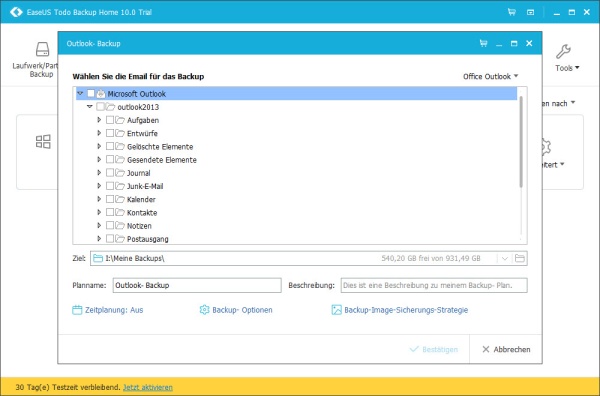Open Backup-Image-Sicherungs-Strategie link
600x396 pixels.
(x=406, y=310)
